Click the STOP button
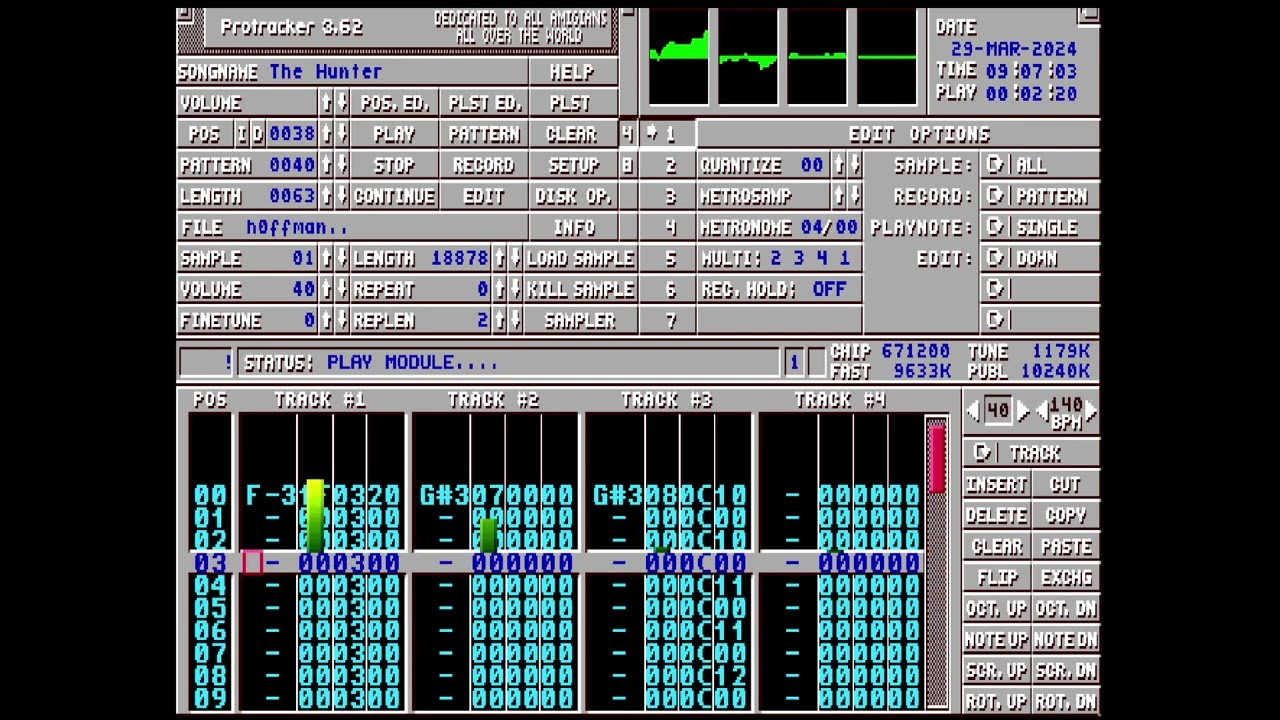This screenshot has width=1280, height=720. click(394, 165)
